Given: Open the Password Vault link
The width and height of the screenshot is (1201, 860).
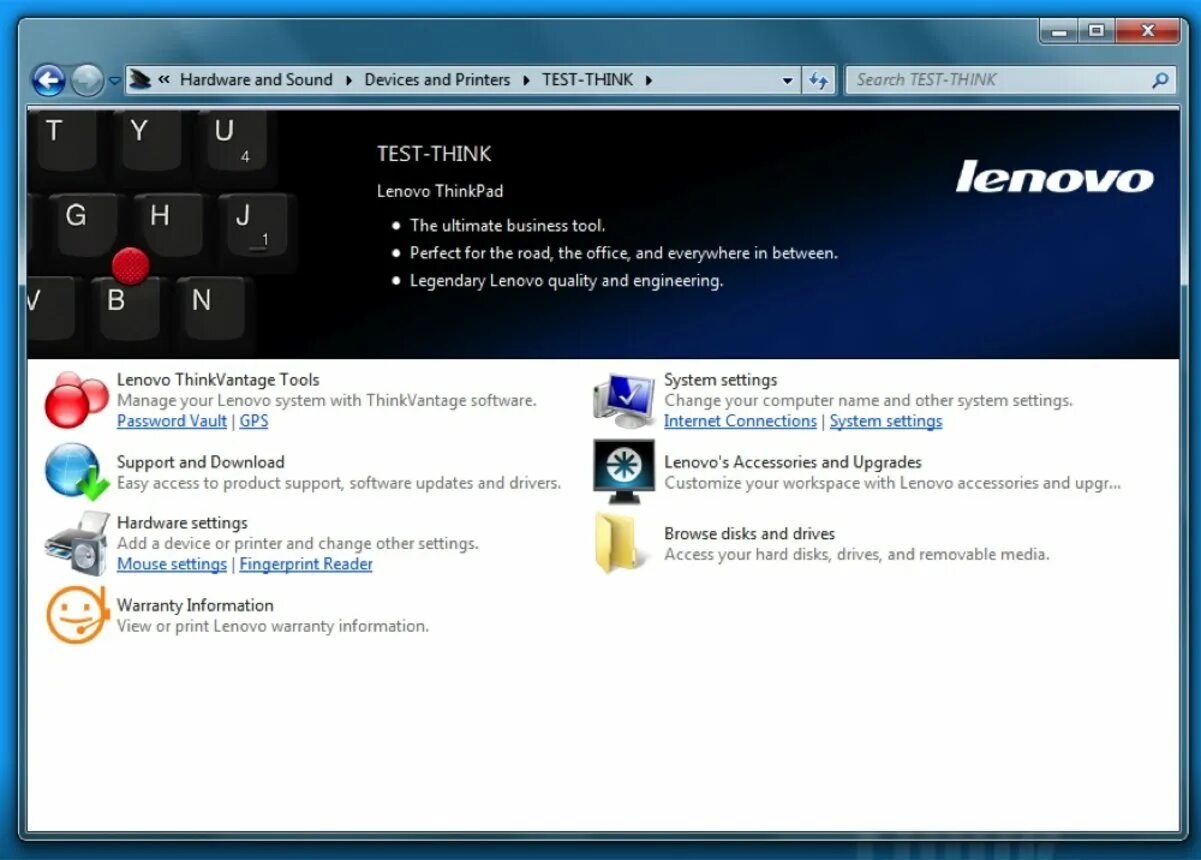Looking at the screenshot, I should (x=171, y=421).
